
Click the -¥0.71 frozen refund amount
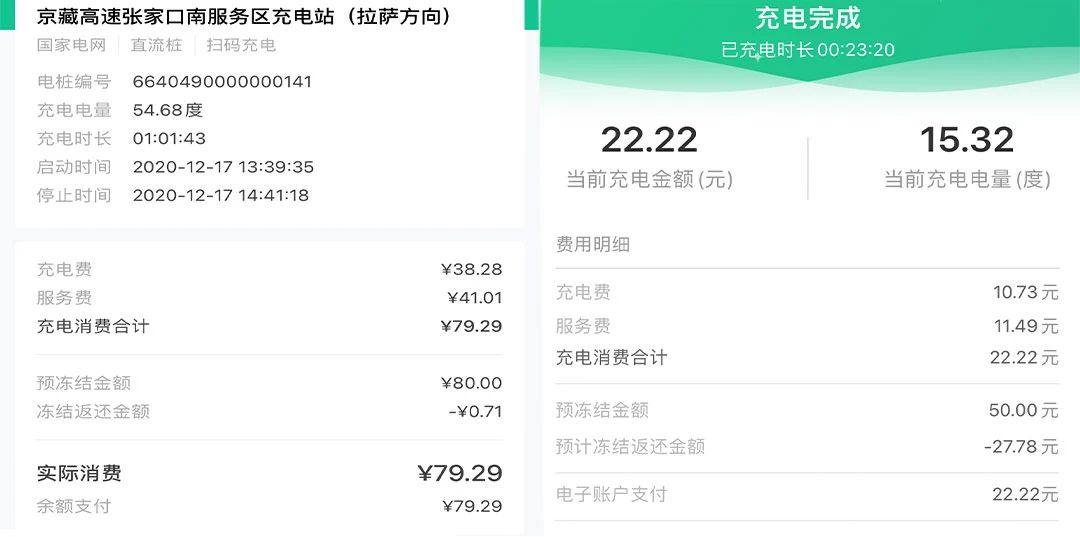[475, 411]
